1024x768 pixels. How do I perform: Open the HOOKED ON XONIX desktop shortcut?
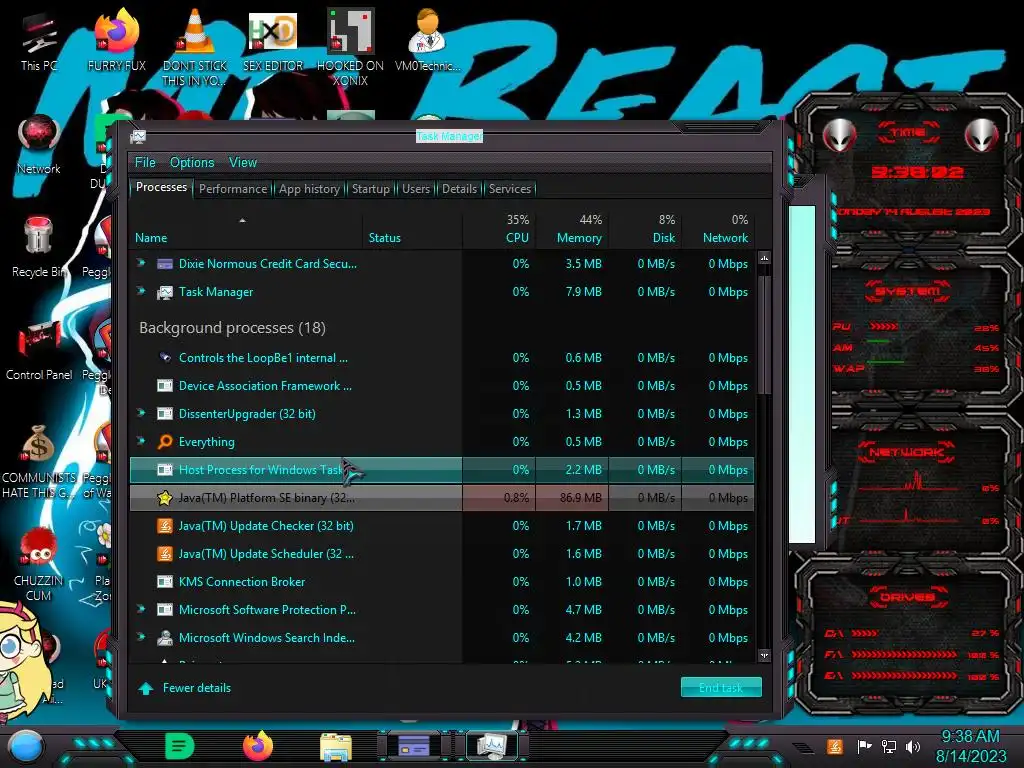click(350, 47)
